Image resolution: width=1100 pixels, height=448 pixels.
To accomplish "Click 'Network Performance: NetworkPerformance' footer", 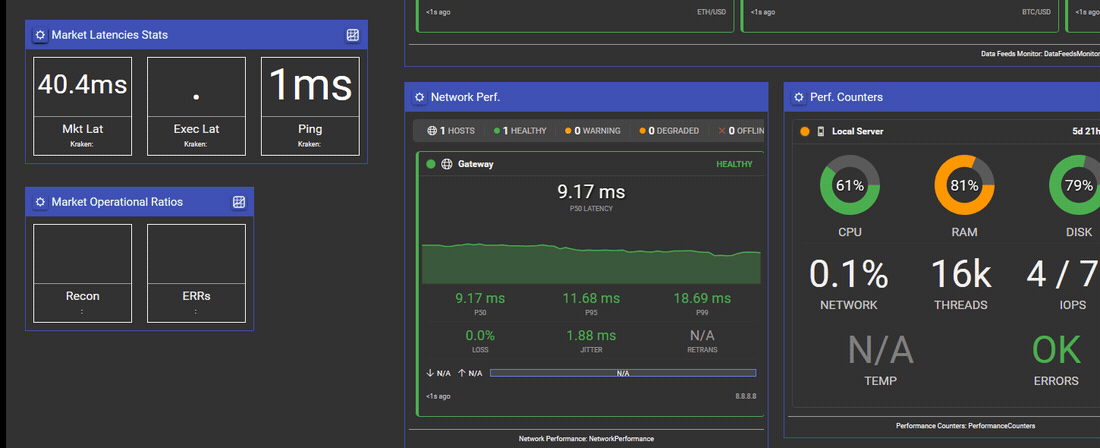I will [x=586, y=439].
